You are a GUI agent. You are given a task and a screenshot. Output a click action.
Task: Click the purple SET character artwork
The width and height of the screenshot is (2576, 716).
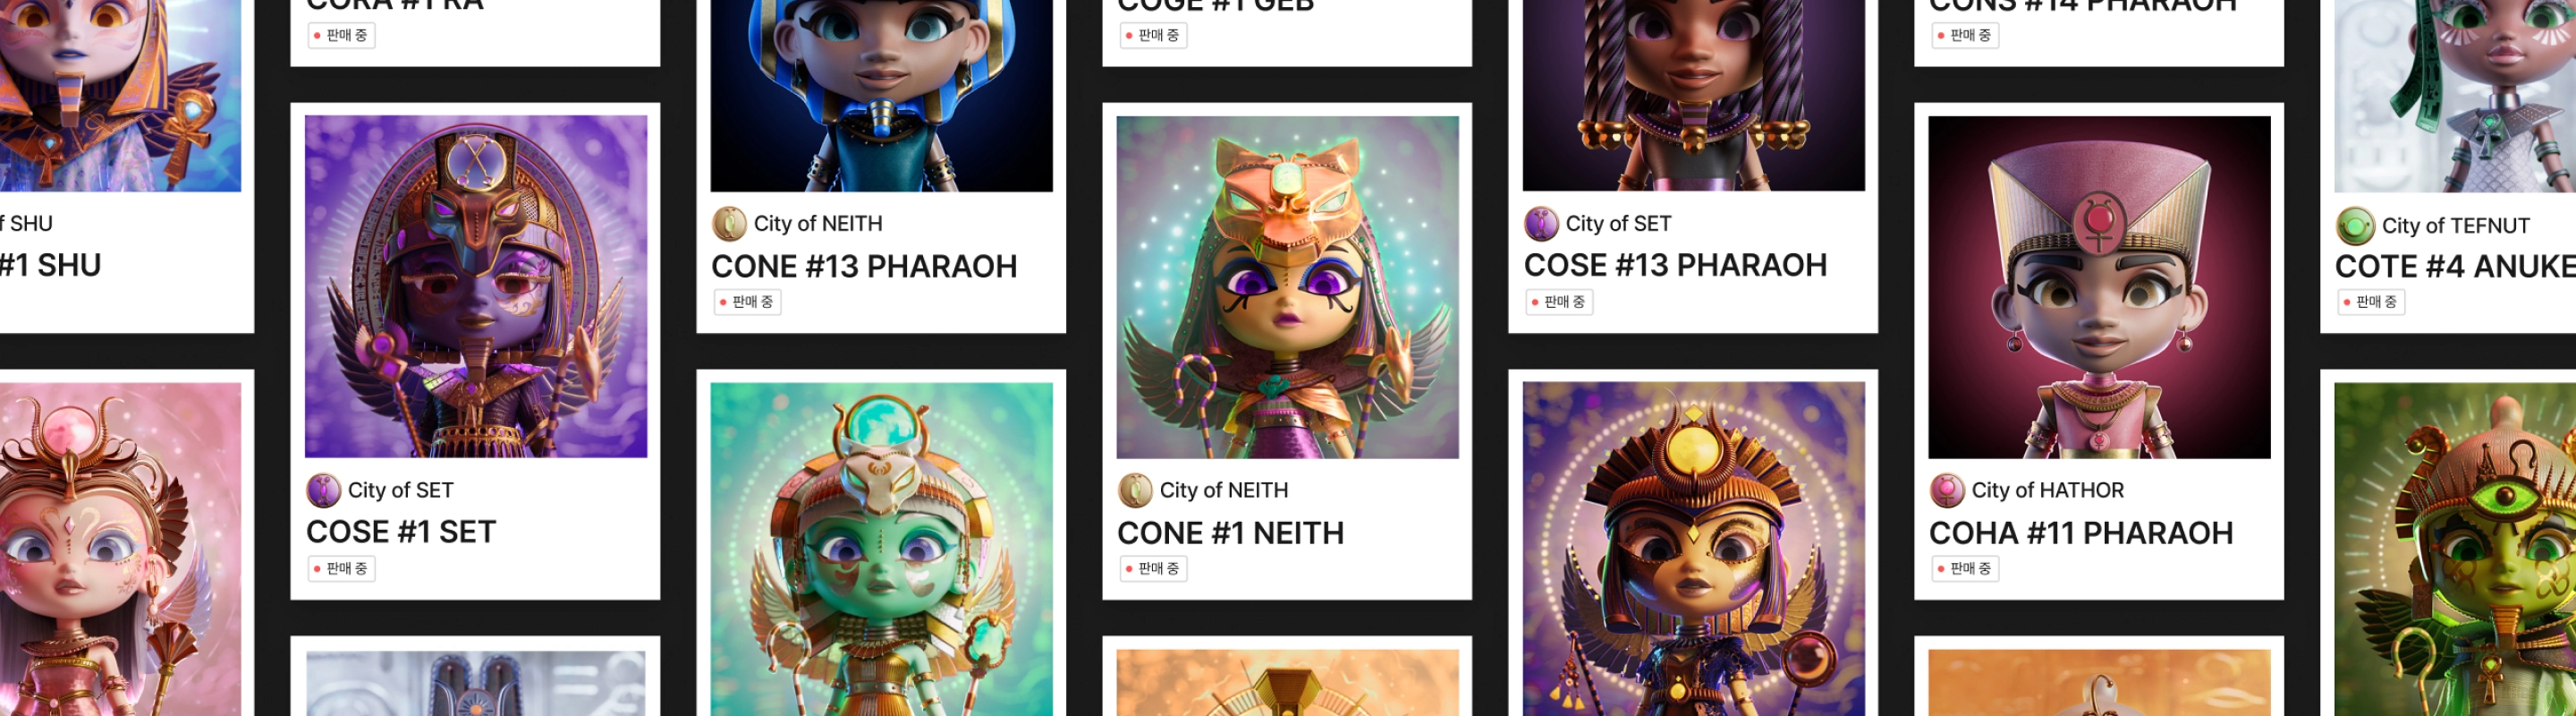click(476, 286)
